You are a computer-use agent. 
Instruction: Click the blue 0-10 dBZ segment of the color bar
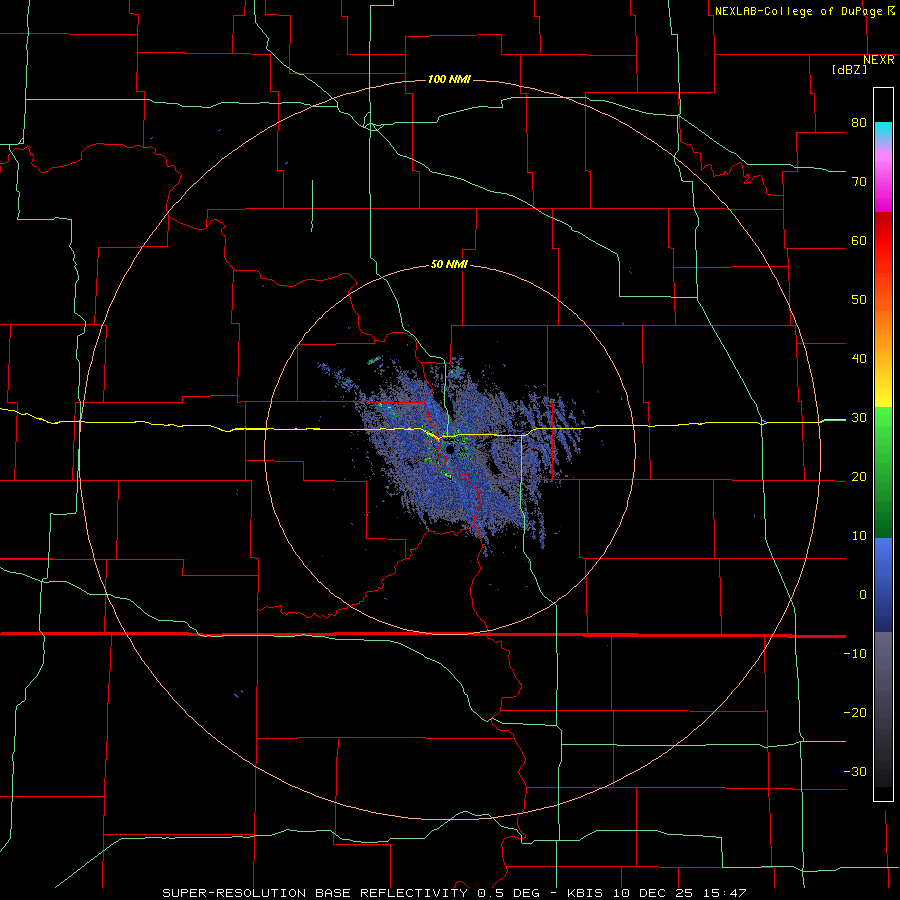883,565
